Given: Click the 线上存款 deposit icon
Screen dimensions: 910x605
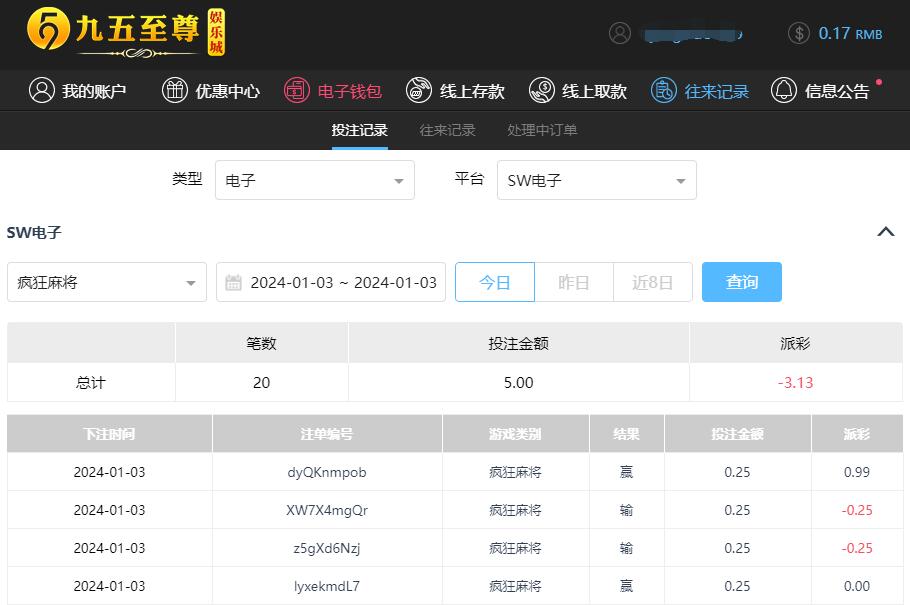Looking at the screenshot, I should coord(418,91).
